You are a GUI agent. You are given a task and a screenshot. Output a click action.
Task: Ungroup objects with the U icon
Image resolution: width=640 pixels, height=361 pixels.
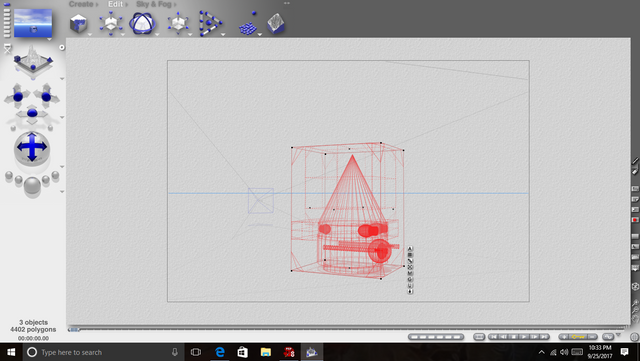tap(410, 285)
